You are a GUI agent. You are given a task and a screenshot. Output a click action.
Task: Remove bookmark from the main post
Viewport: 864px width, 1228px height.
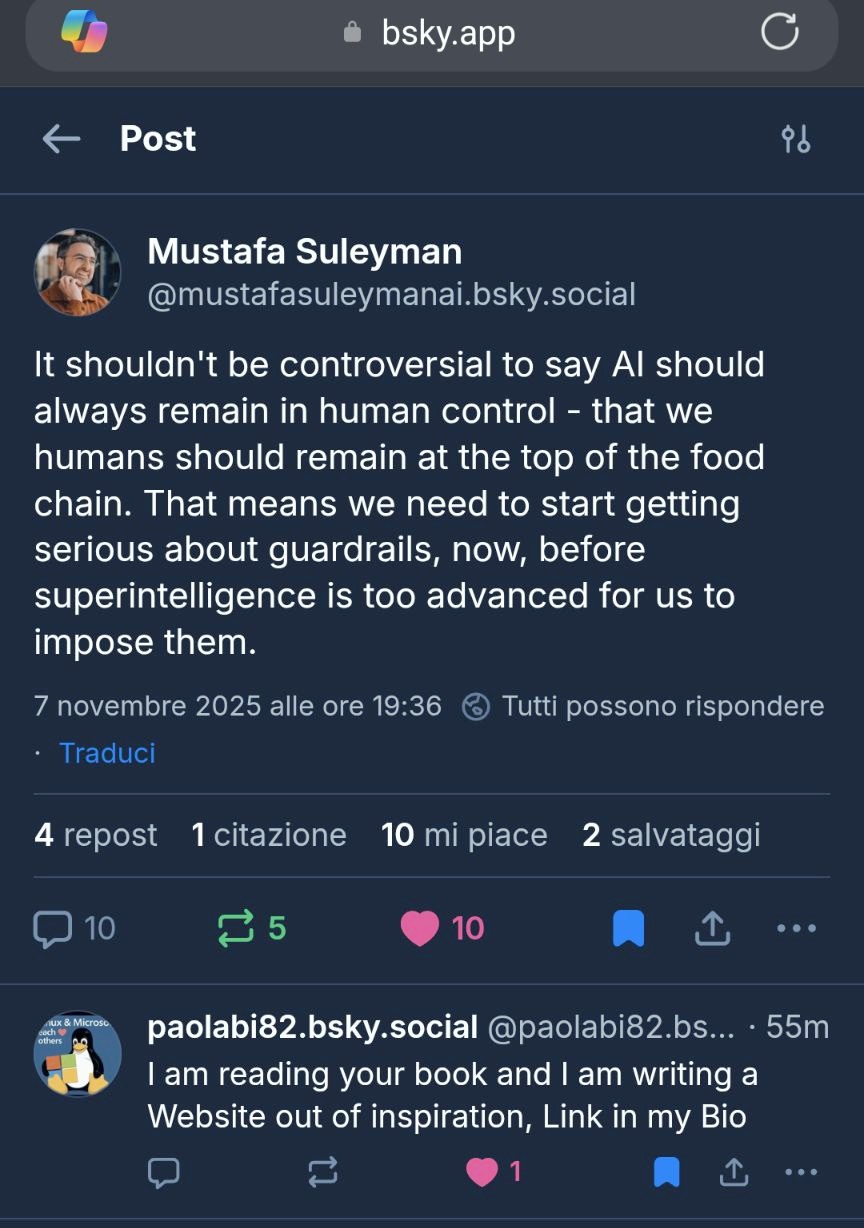[628, 929]
